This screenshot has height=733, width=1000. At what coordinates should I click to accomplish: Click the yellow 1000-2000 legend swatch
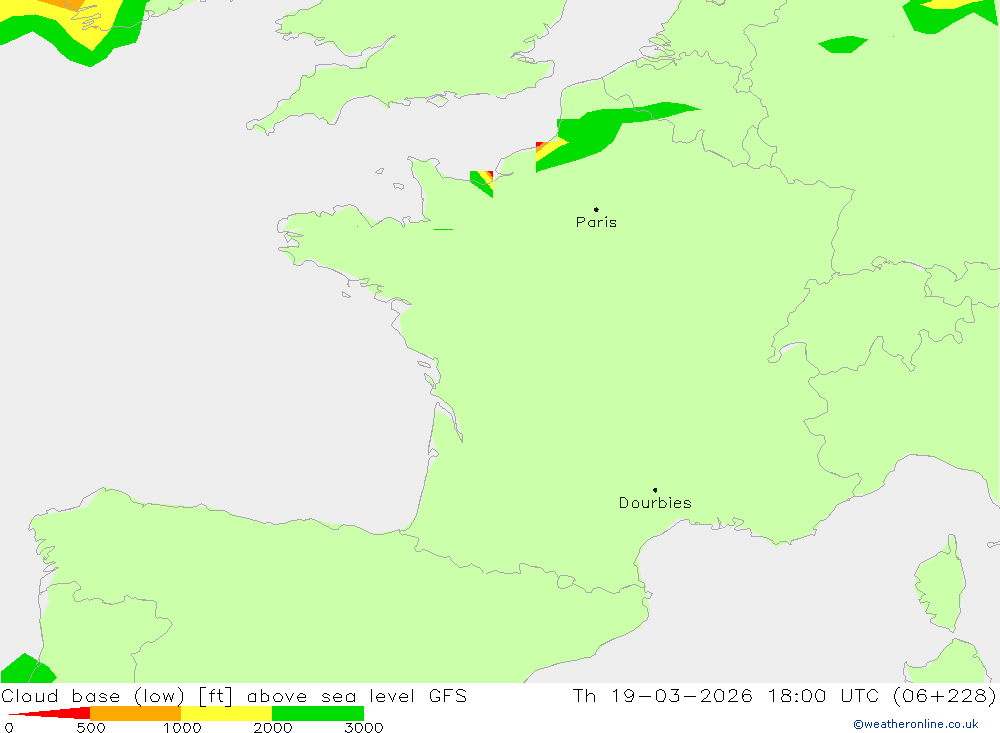226,713
